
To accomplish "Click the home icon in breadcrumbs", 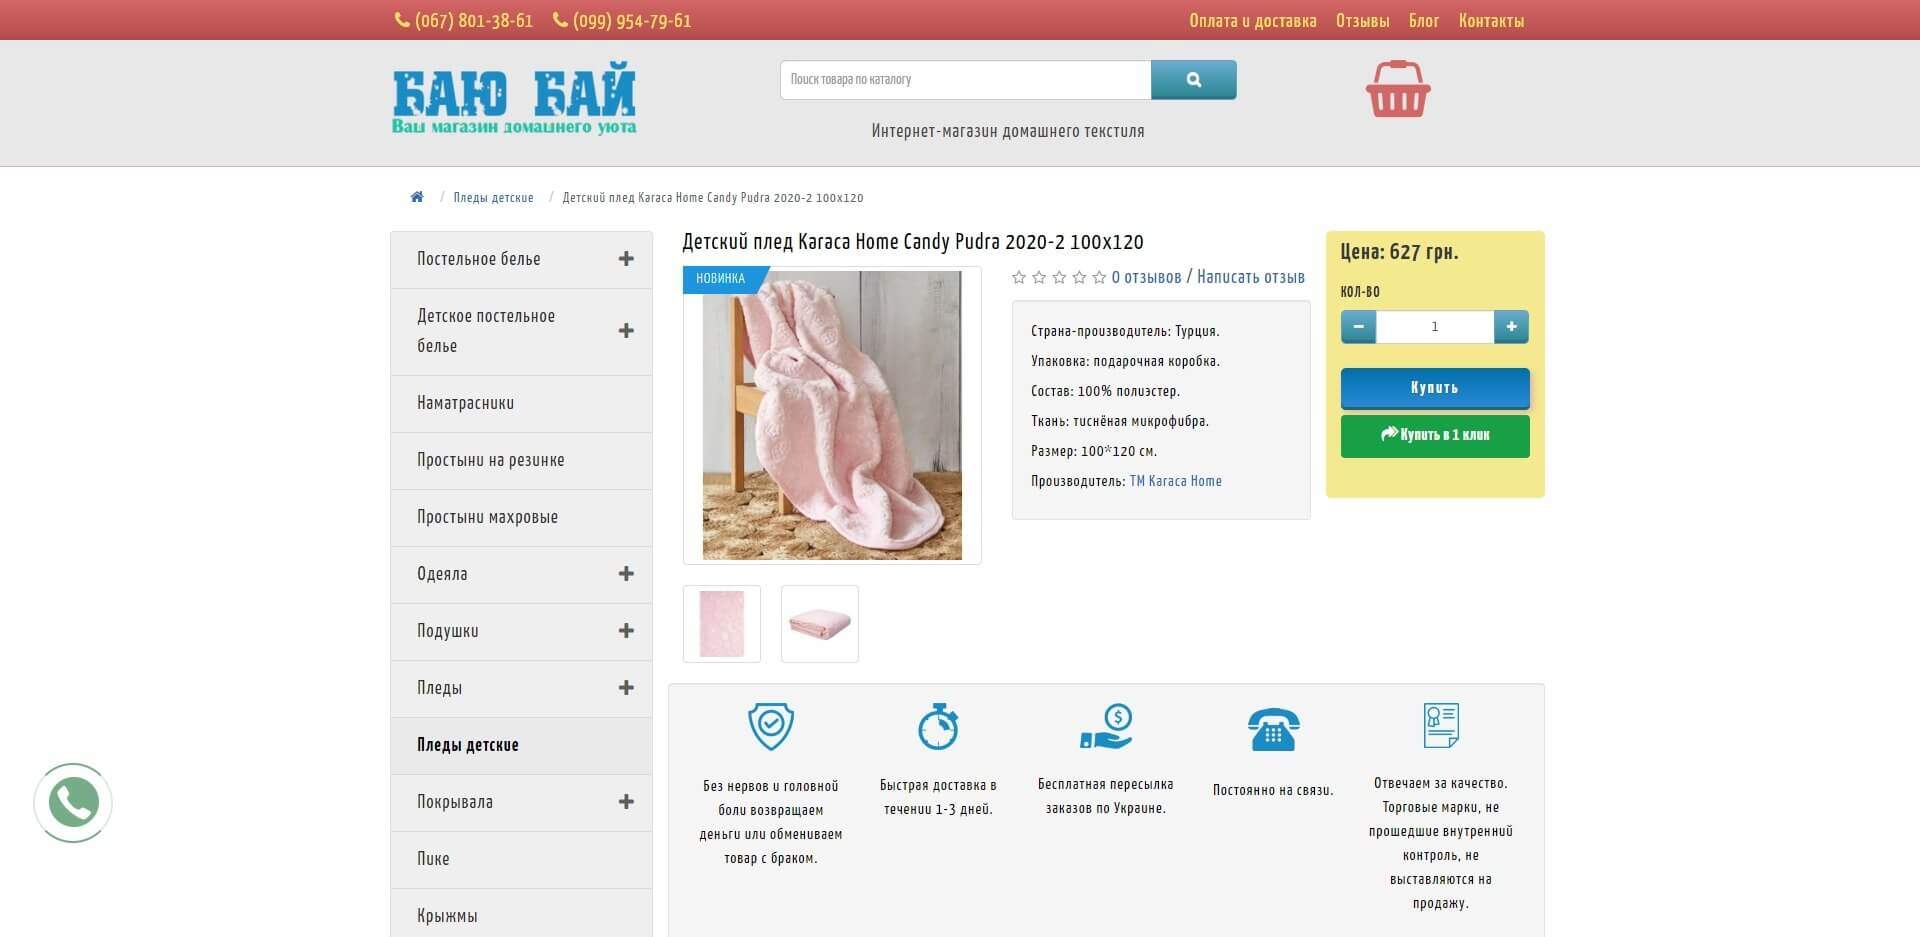I will (x=417, y=197).
